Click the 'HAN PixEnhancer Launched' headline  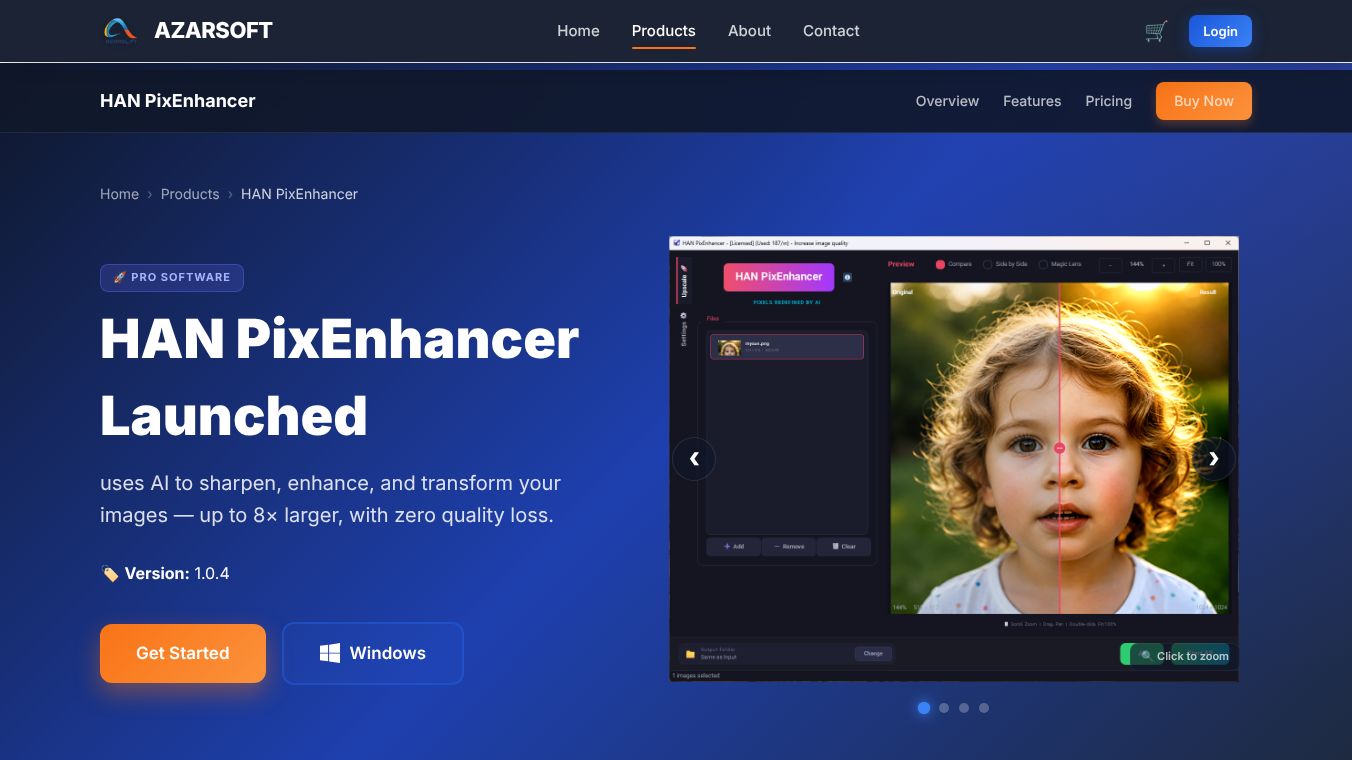point(339,377)
